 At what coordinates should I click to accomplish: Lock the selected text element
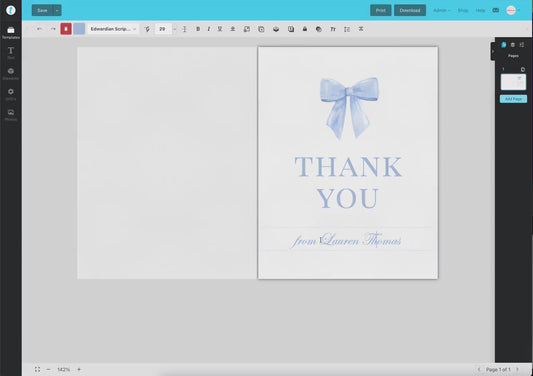(x=305, y=29)
